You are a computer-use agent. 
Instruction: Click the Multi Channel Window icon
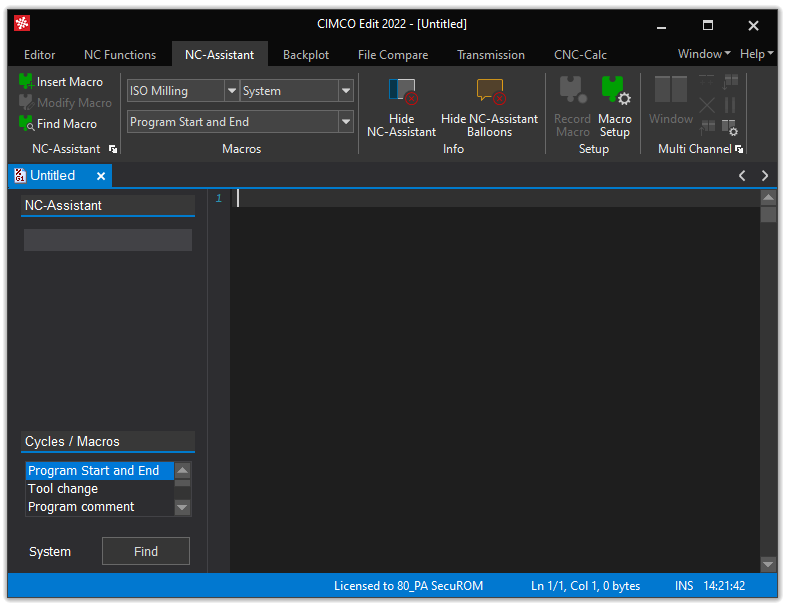click(671, 100)
